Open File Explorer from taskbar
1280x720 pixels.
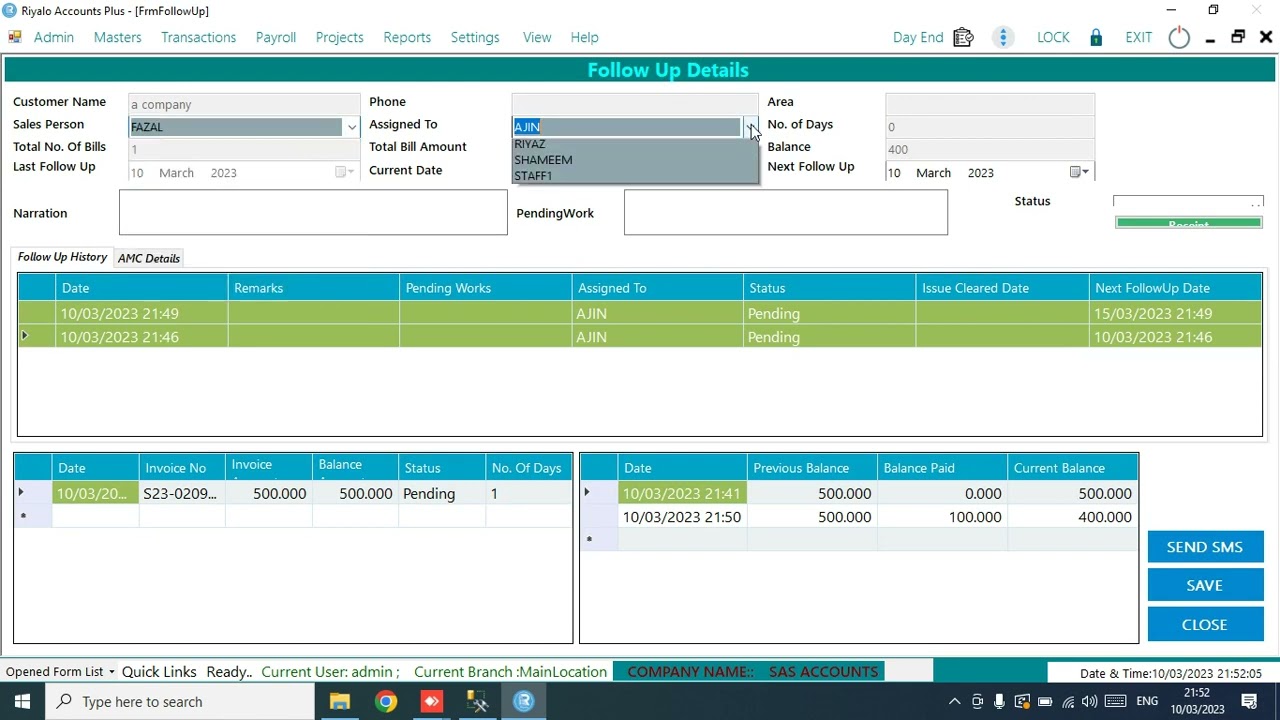pos(340,702)
